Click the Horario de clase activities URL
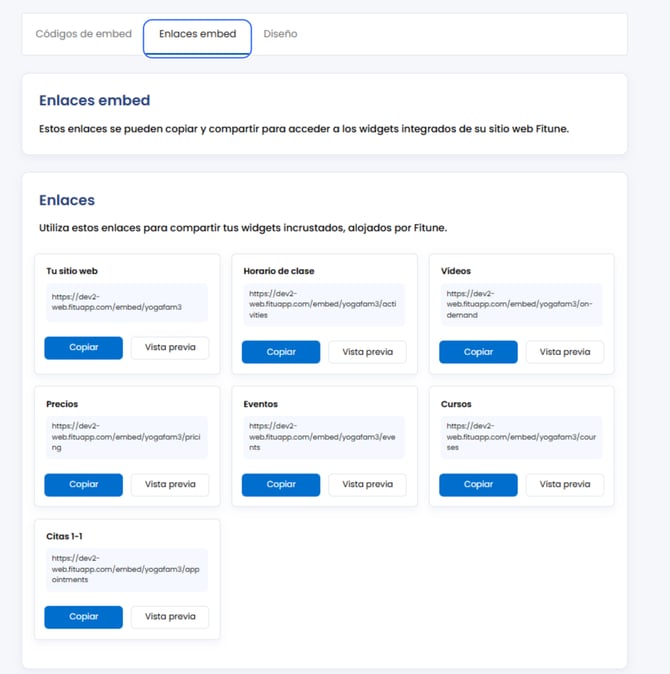 click(x=324, y=304)
